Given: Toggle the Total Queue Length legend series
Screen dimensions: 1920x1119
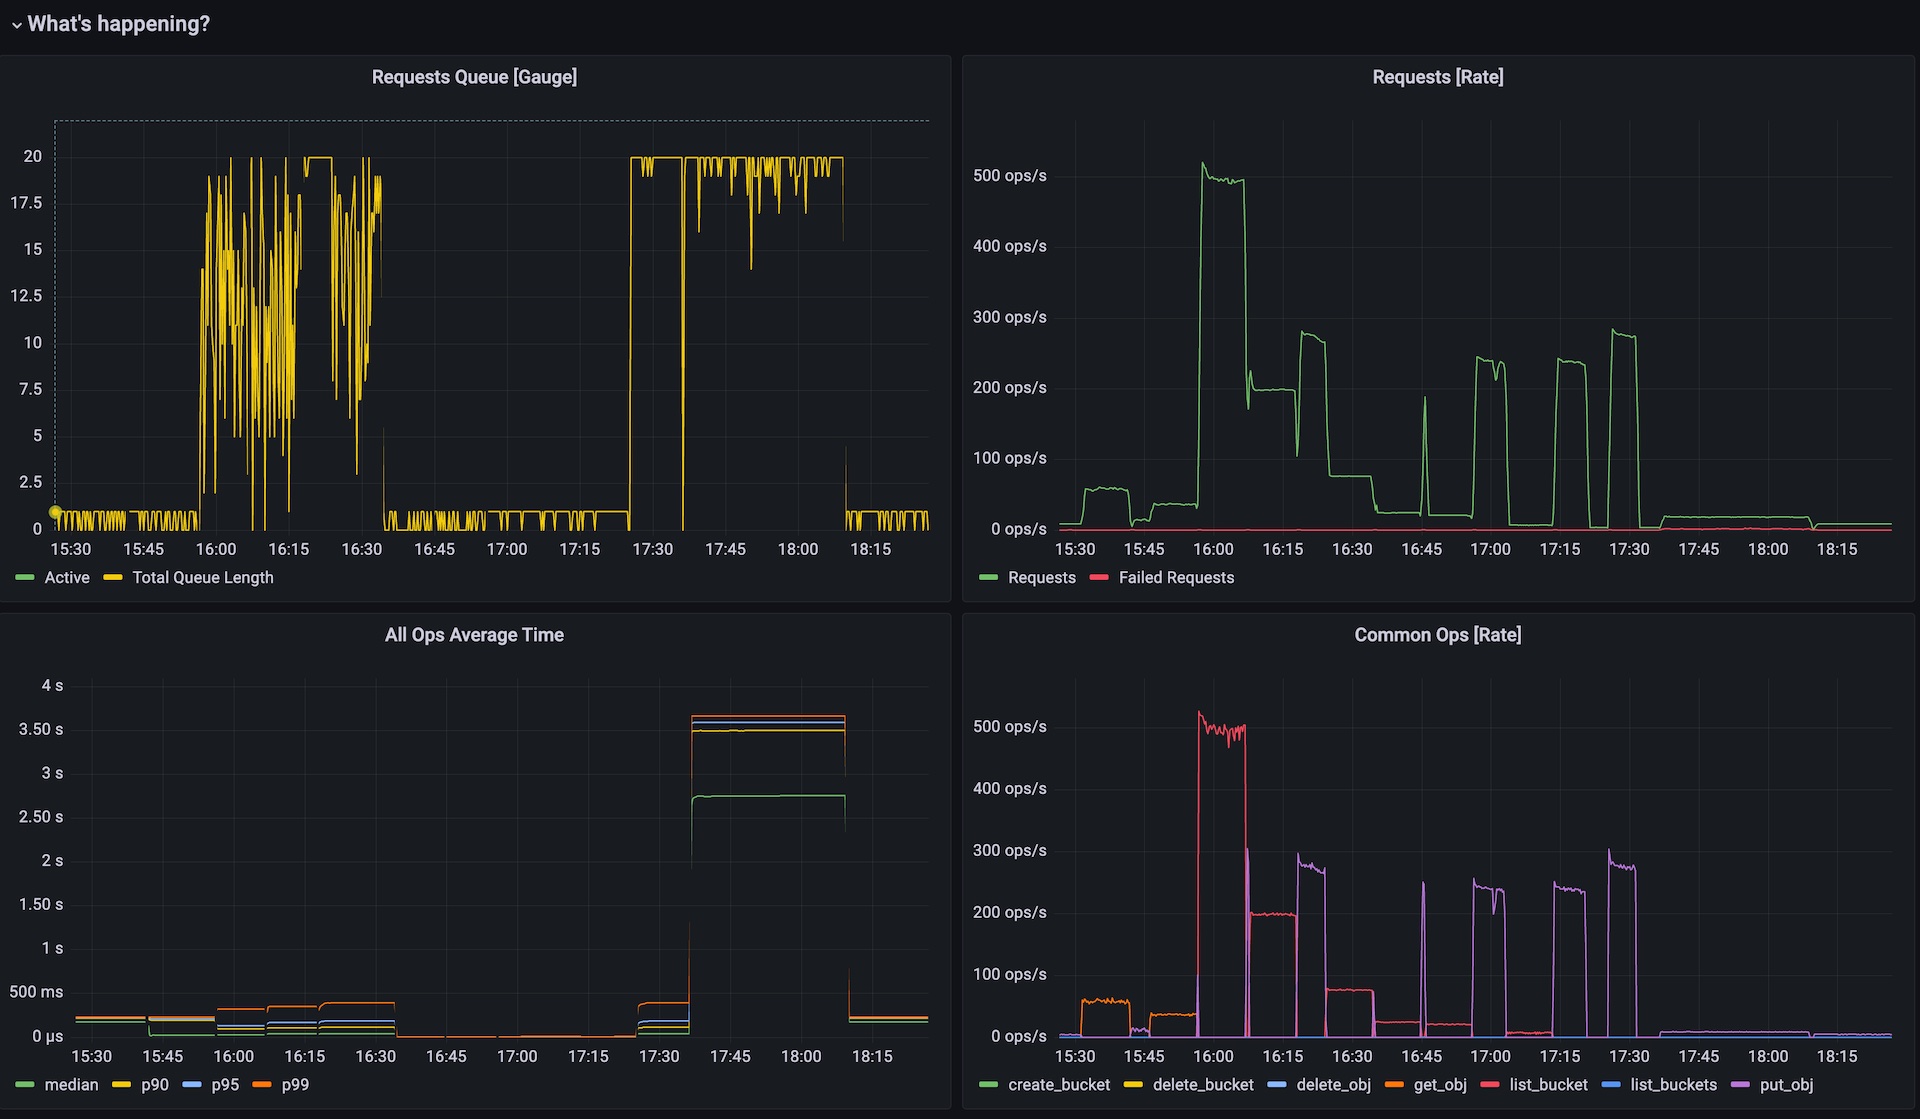Looking at the screenshot, I should tap(202, 578).
